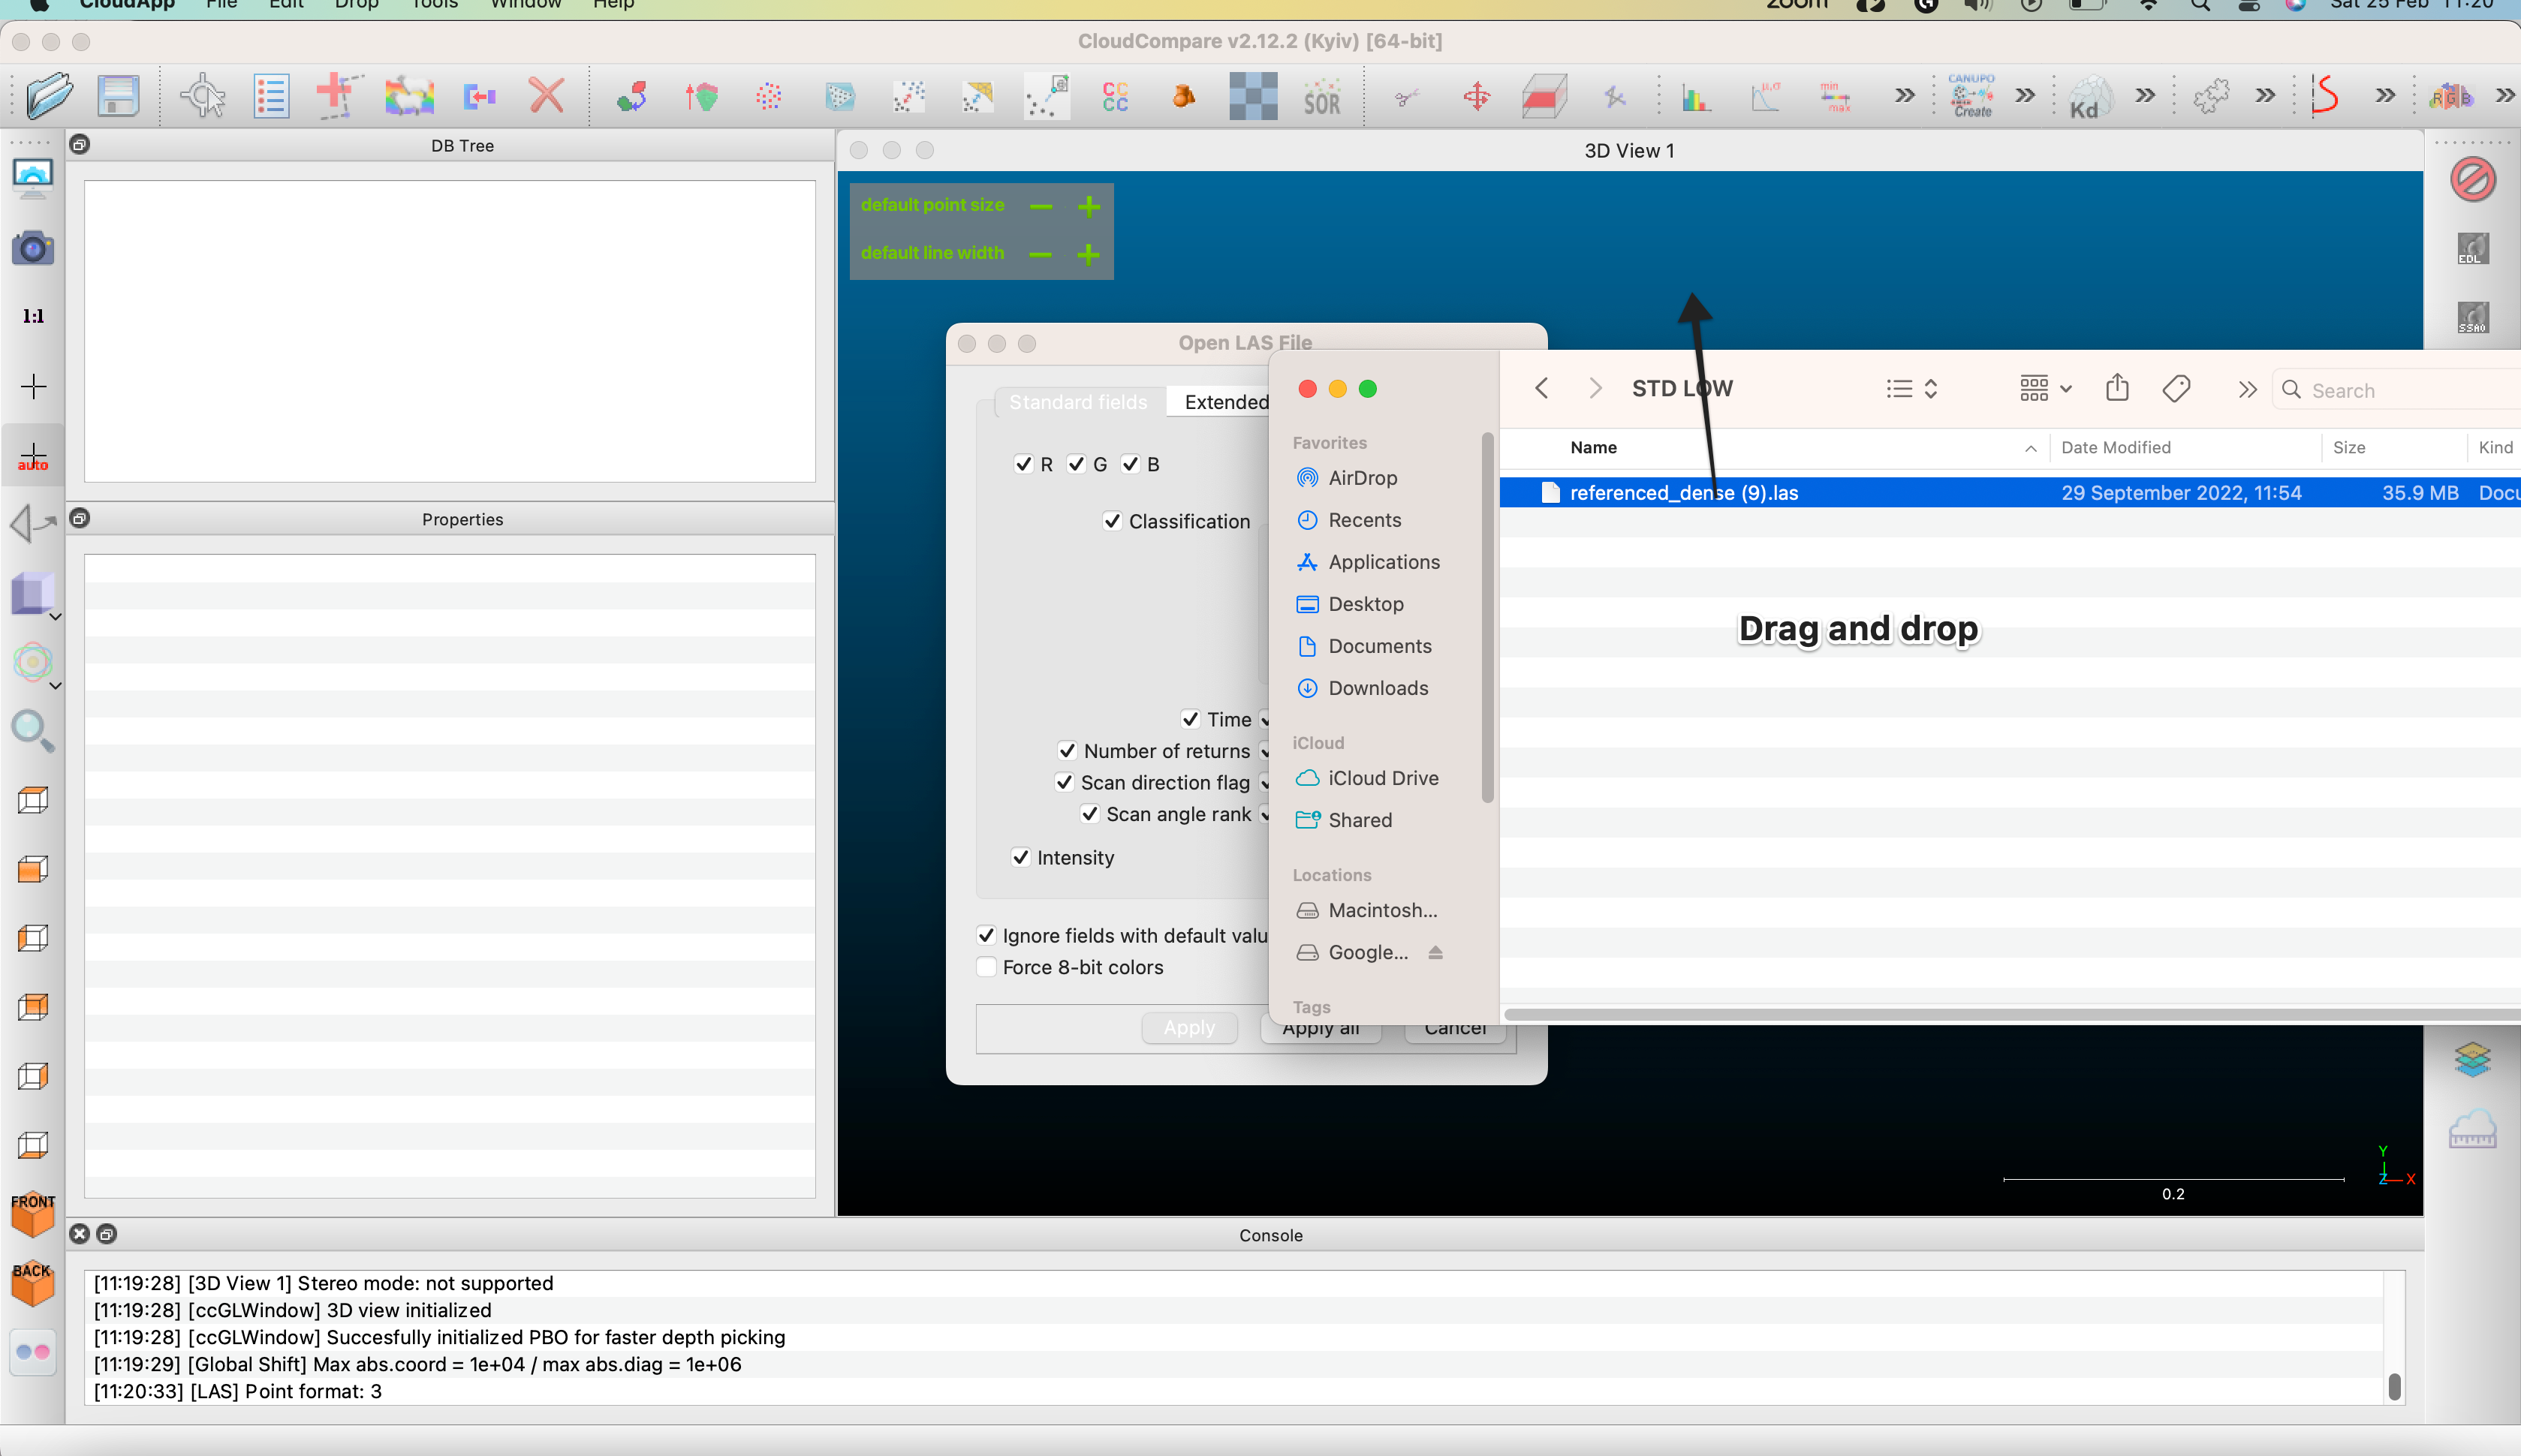
Task: Click the min max scalar field icon
Action: (x=1835, y=96)
